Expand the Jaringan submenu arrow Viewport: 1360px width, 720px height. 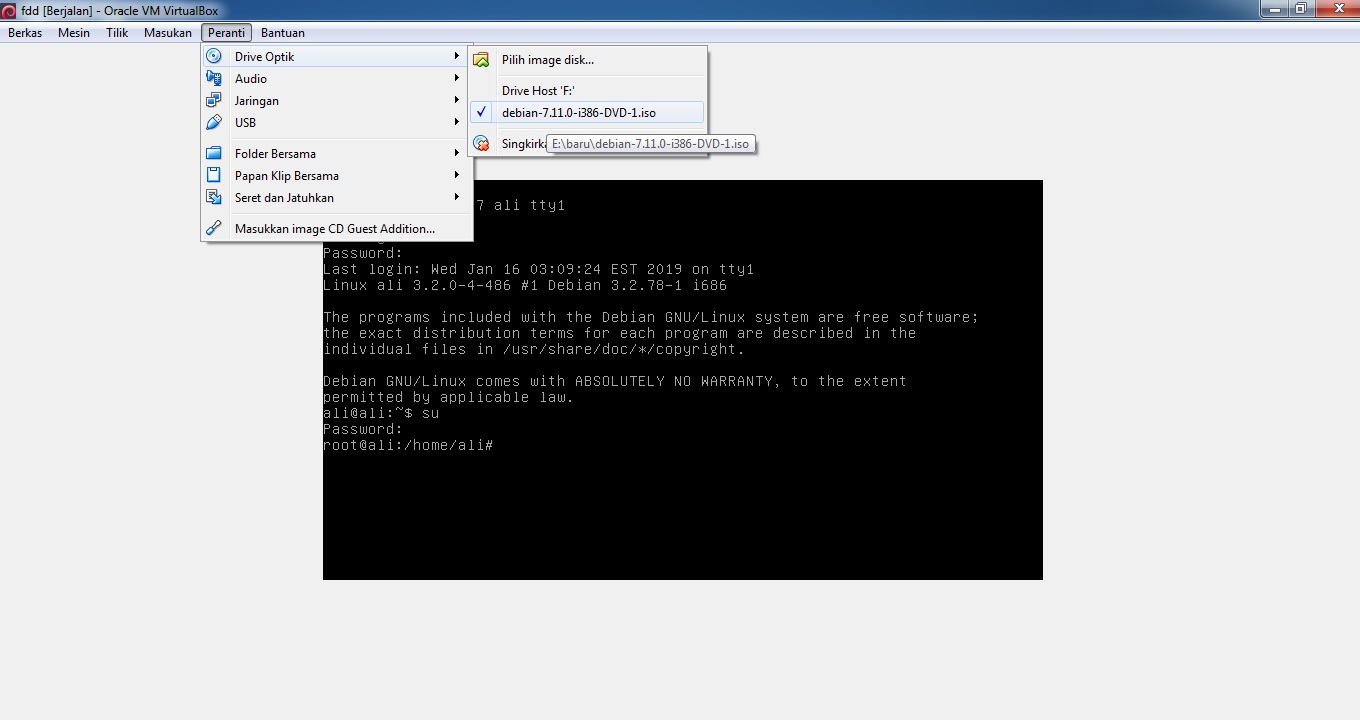click(x=457, y=100)
